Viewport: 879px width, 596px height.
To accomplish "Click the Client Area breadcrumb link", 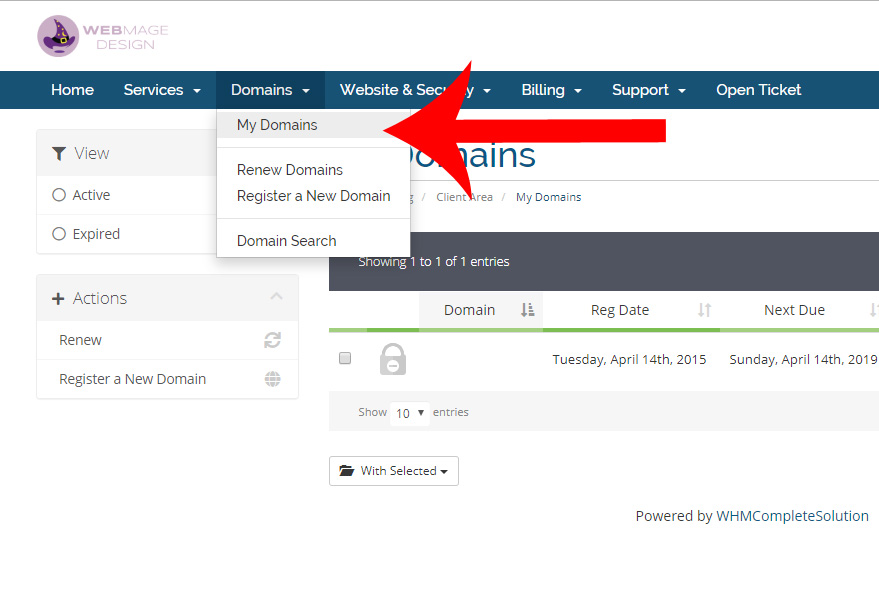I will tap(464, 197).
